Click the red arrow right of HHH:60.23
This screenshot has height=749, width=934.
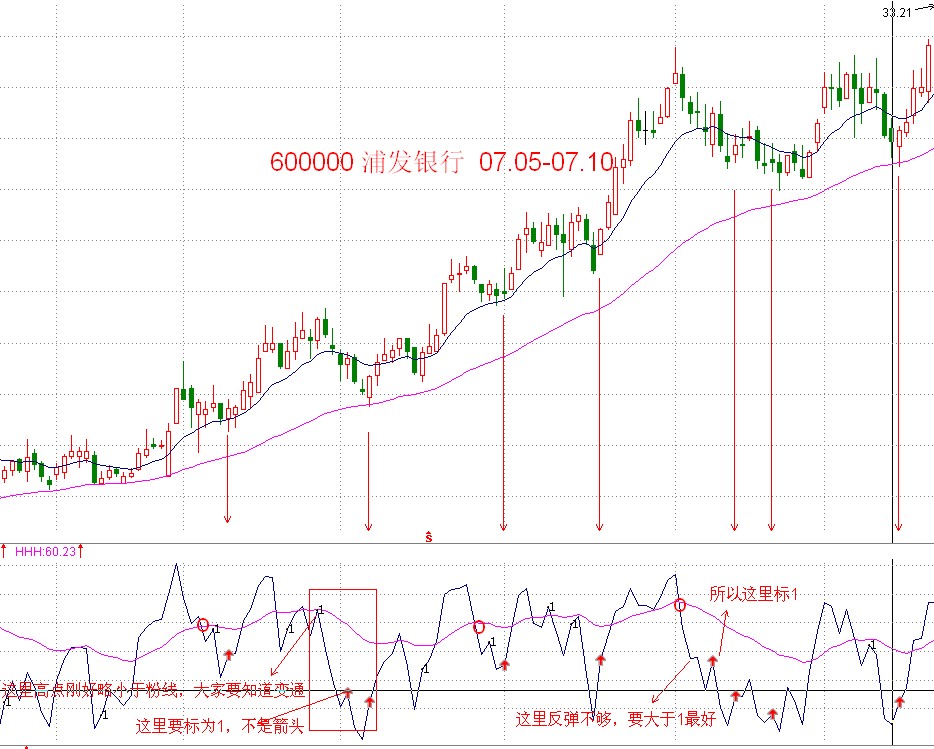(80, 551)
